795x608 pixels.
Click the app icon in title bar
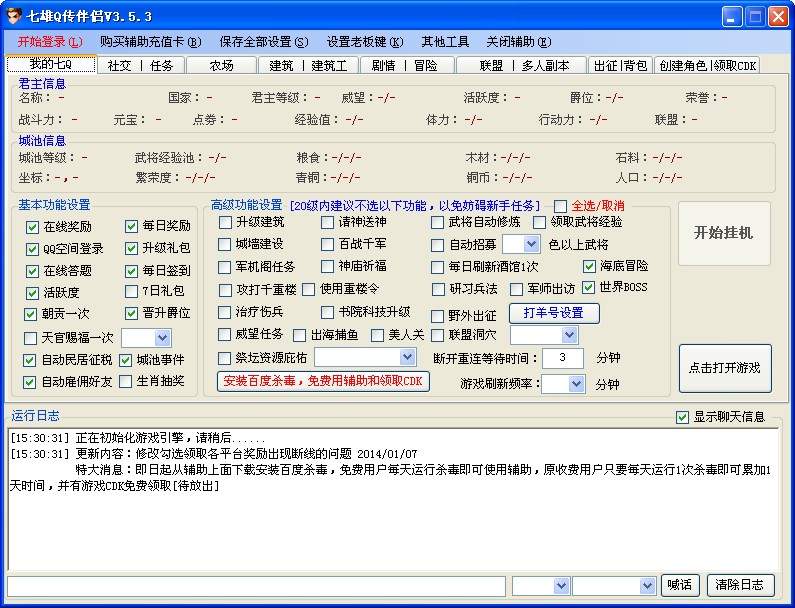click(x=14, y=16)
